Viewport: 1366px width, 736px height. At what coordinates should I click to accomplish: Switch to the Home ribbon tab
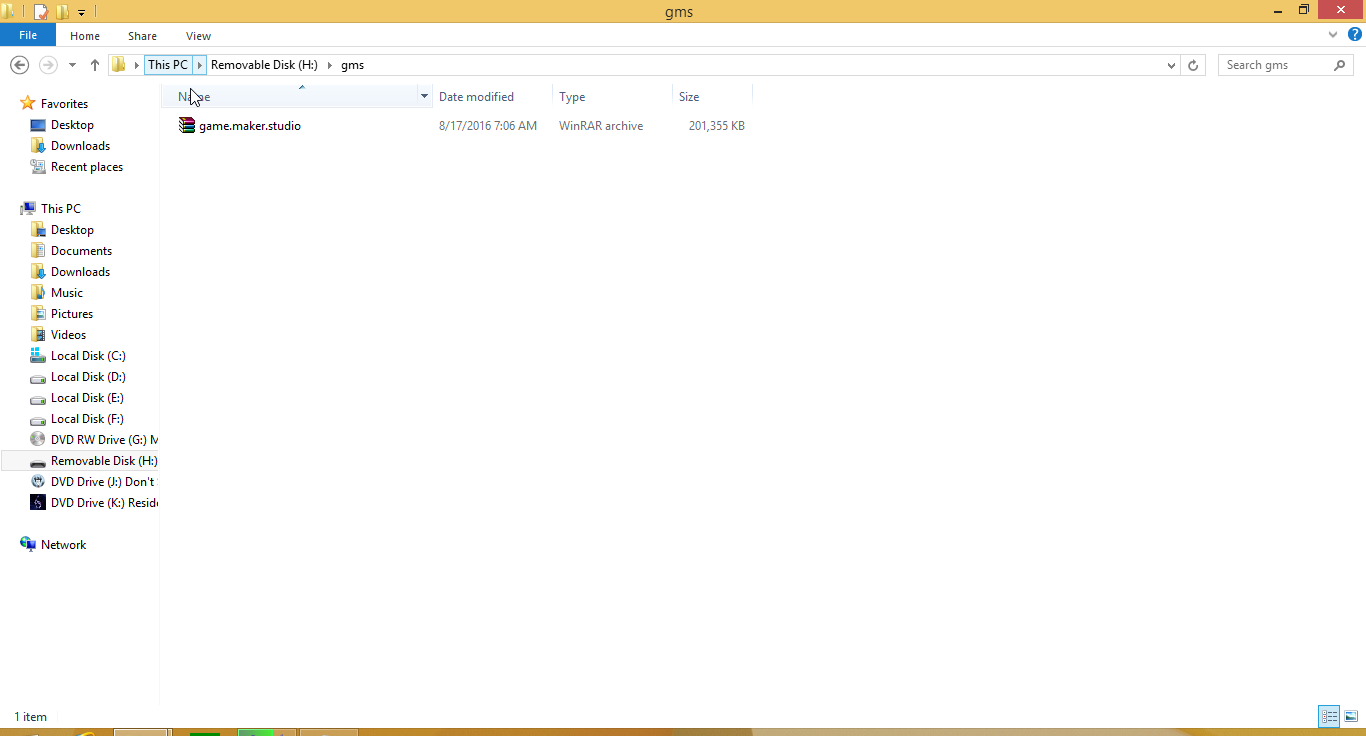pyautogui.click(x=85, y=36)
